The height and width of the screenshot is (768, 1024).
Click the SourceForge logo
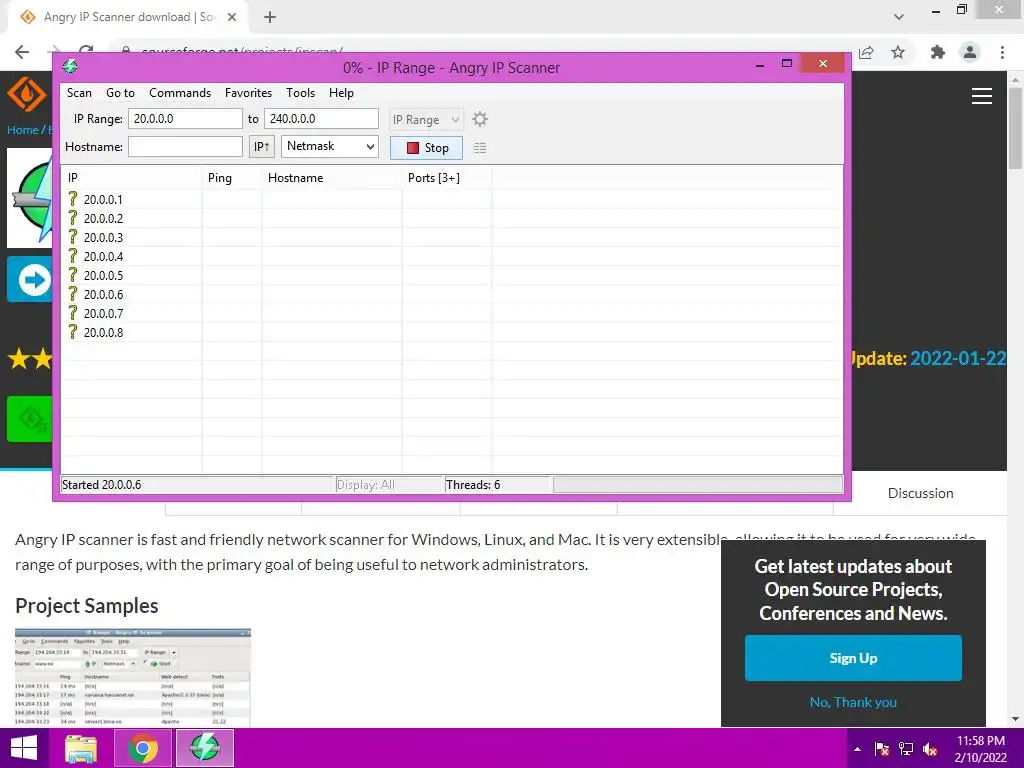pyautogui.click(x=27, y=95)
